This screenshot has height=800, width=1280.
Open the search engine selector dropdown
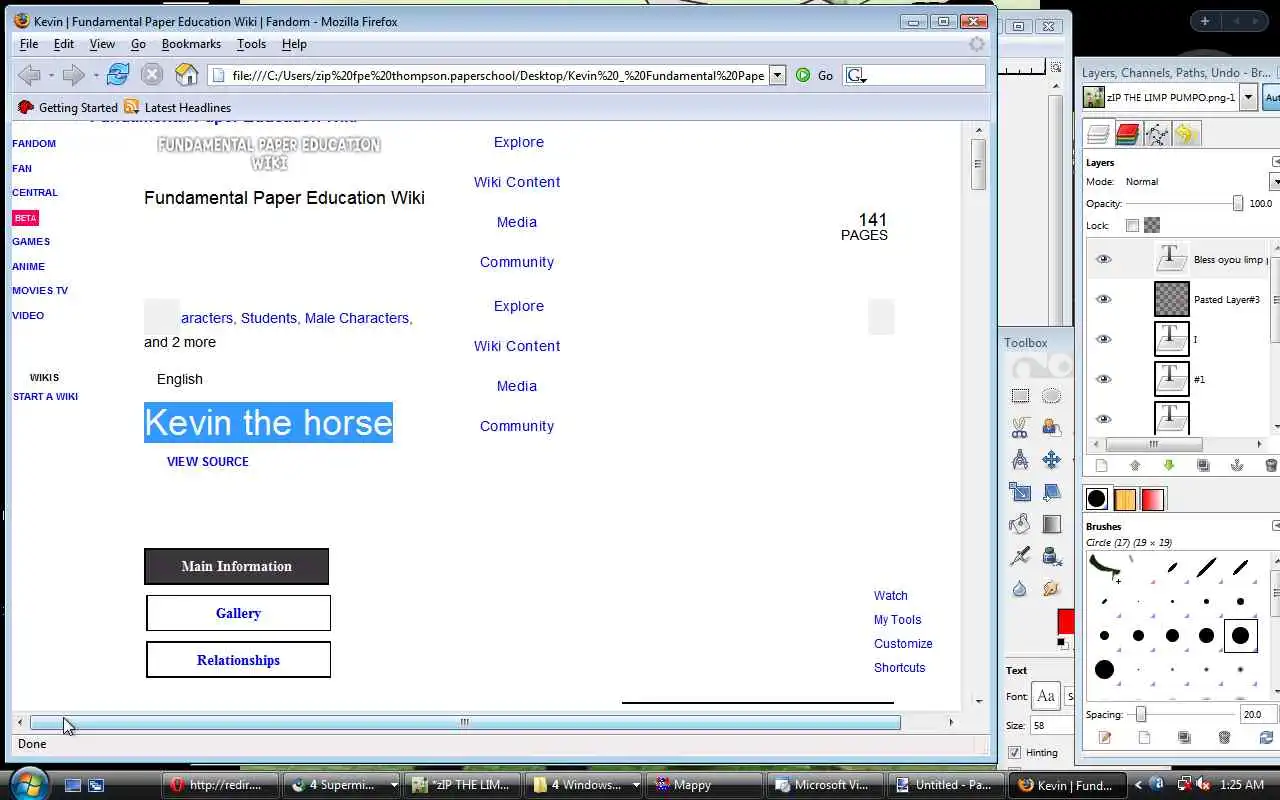856,75
